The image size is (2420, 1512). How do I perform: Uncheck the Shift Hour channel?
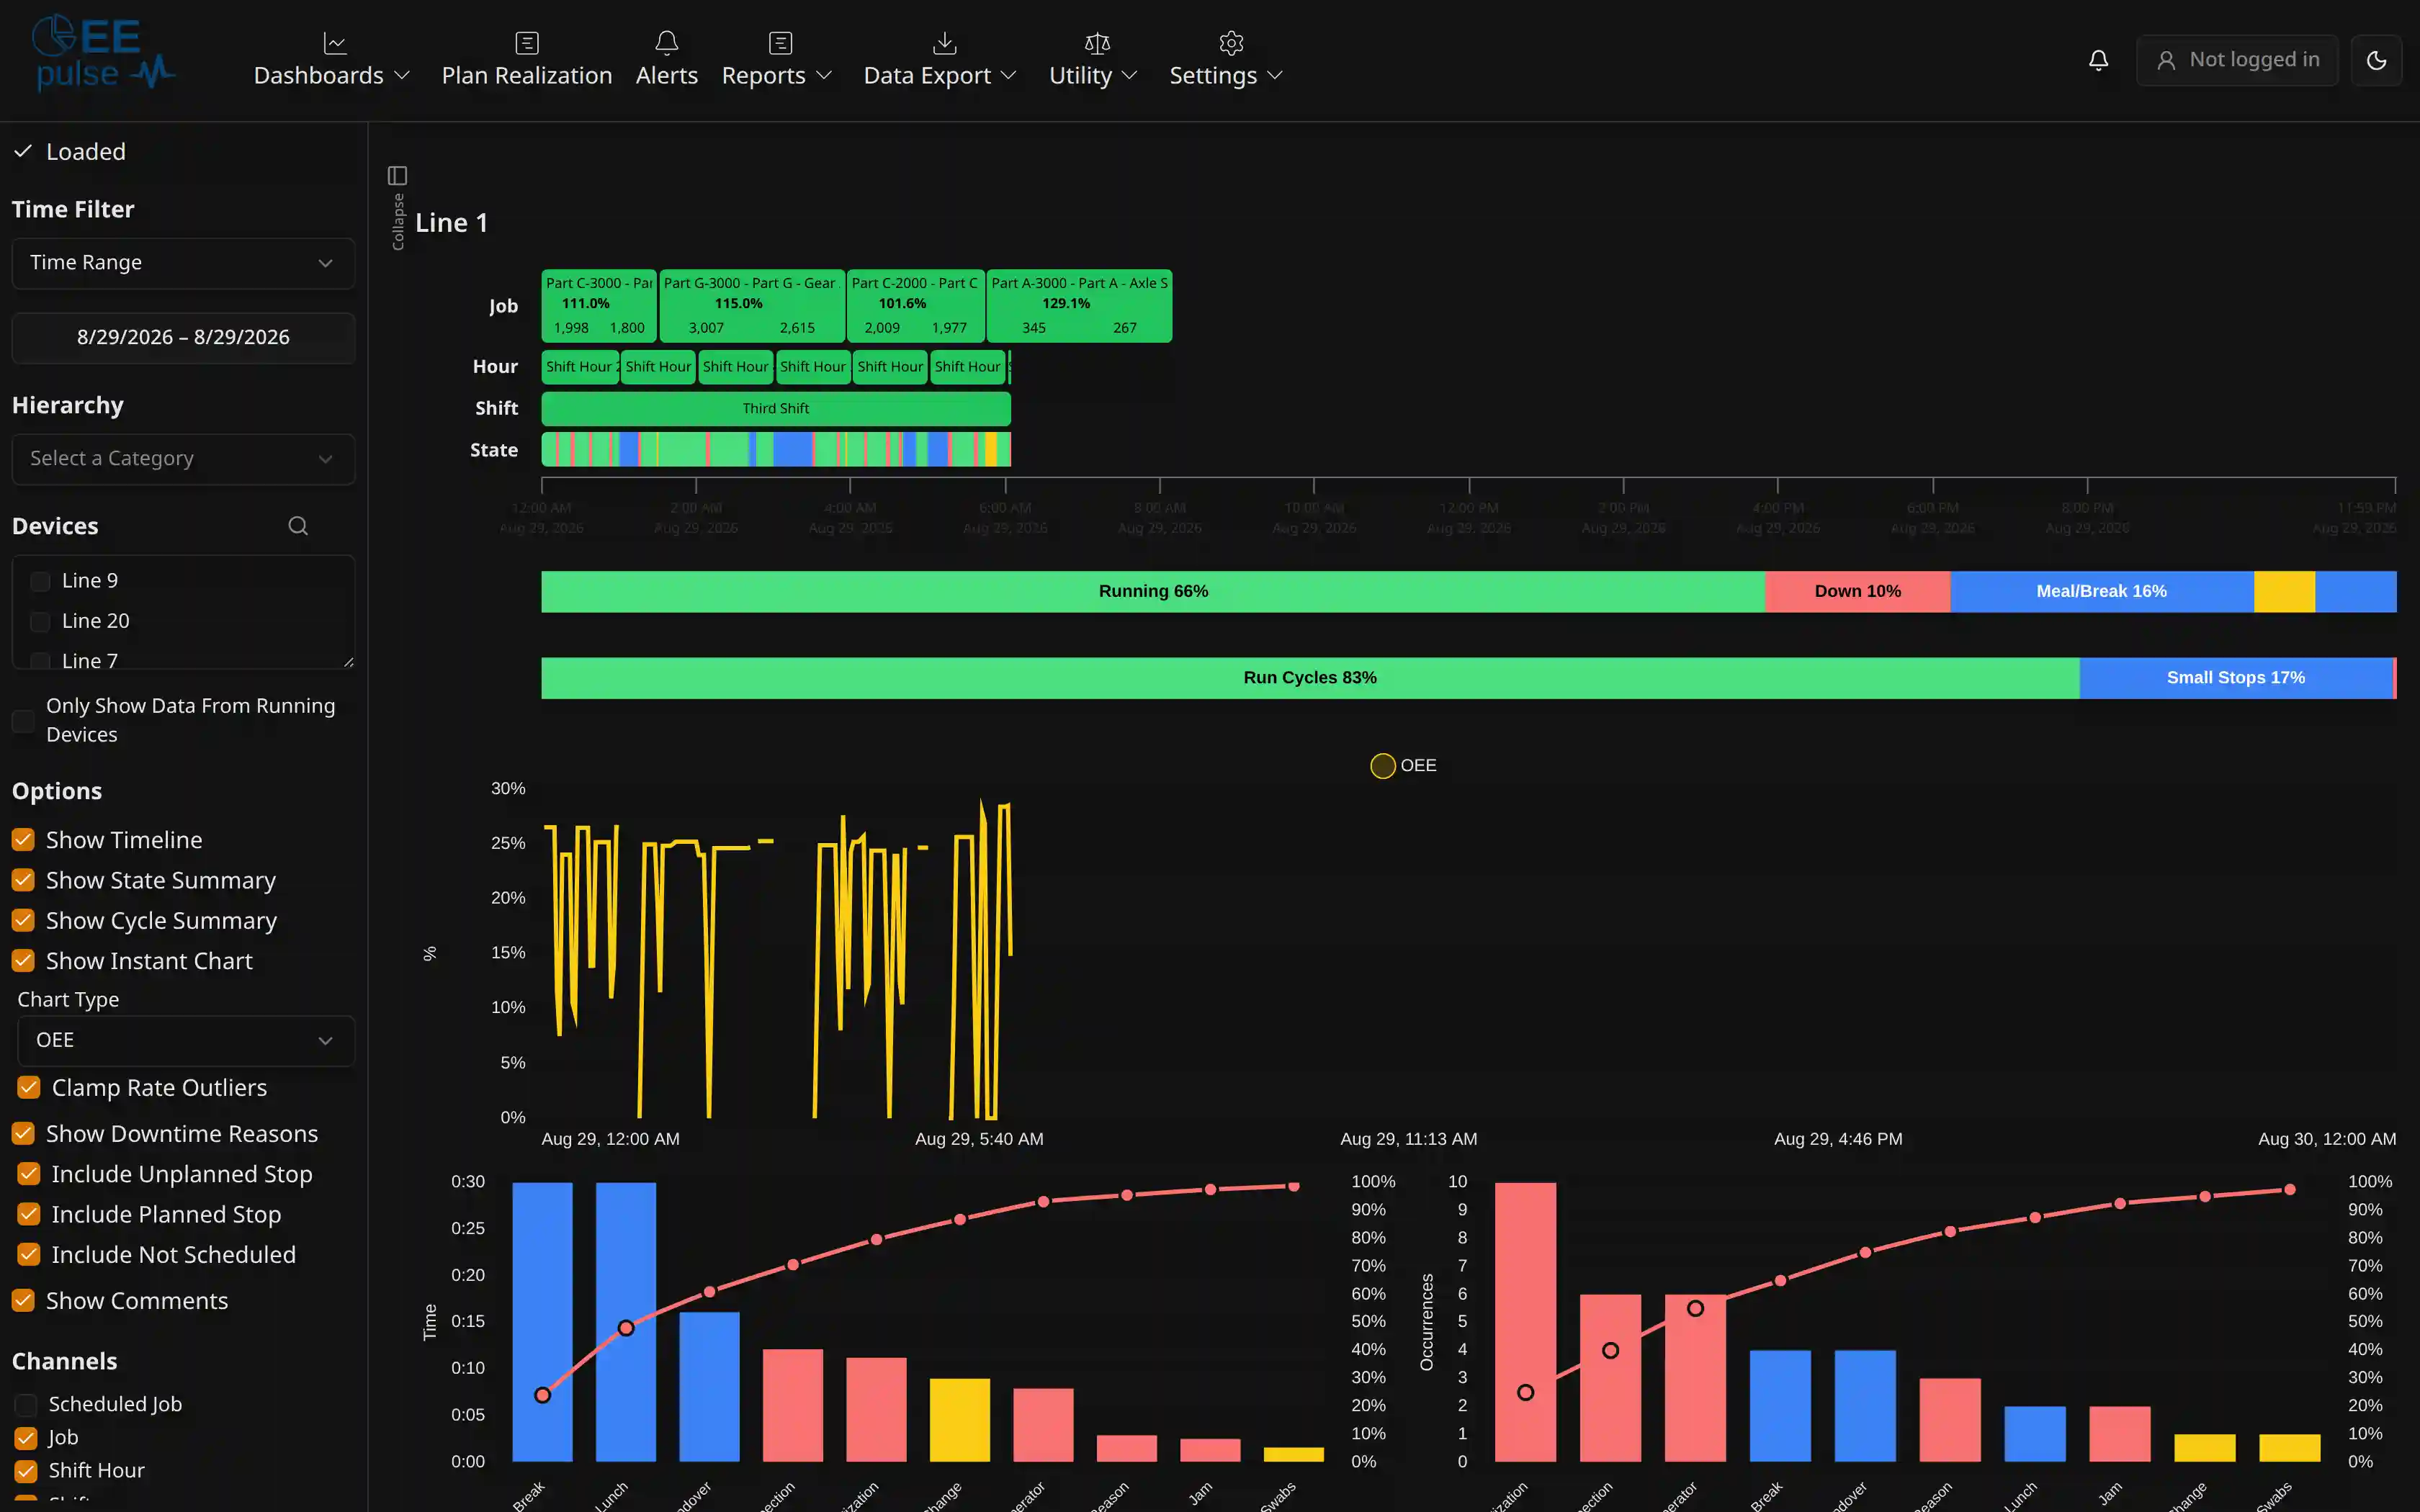tap(26, 1471)
